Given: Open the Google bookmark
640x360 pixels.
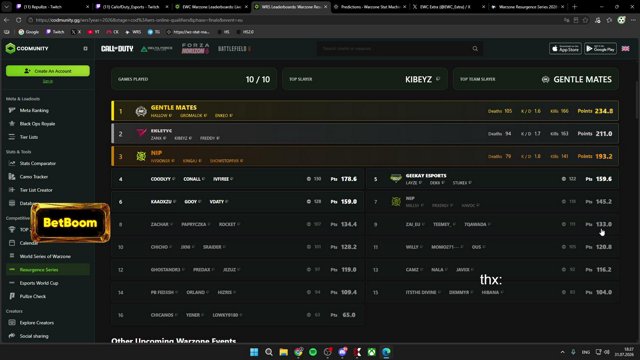Looking at the screenshot, I should tap(29, 32).
